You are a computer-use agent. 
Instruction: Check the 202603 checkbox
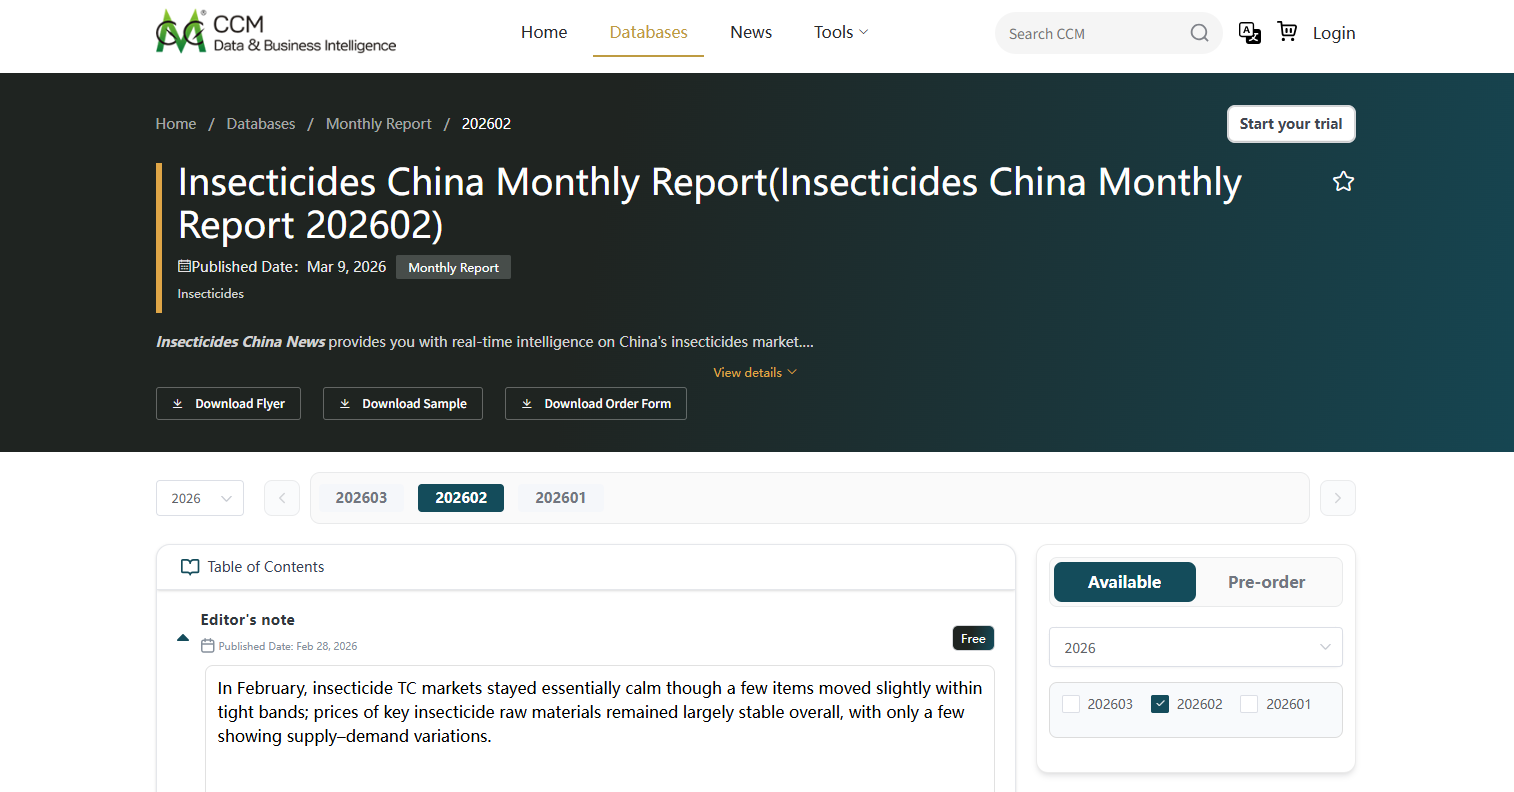[1070, 703]
